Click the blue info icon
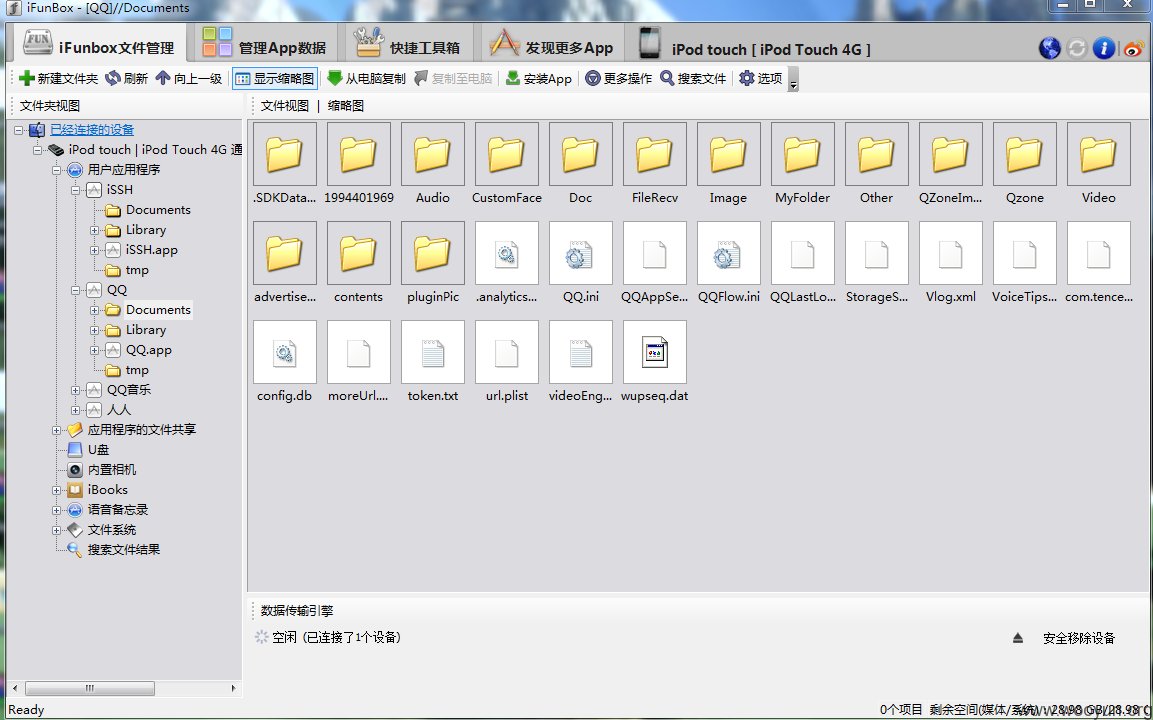 coord(1104,48)
